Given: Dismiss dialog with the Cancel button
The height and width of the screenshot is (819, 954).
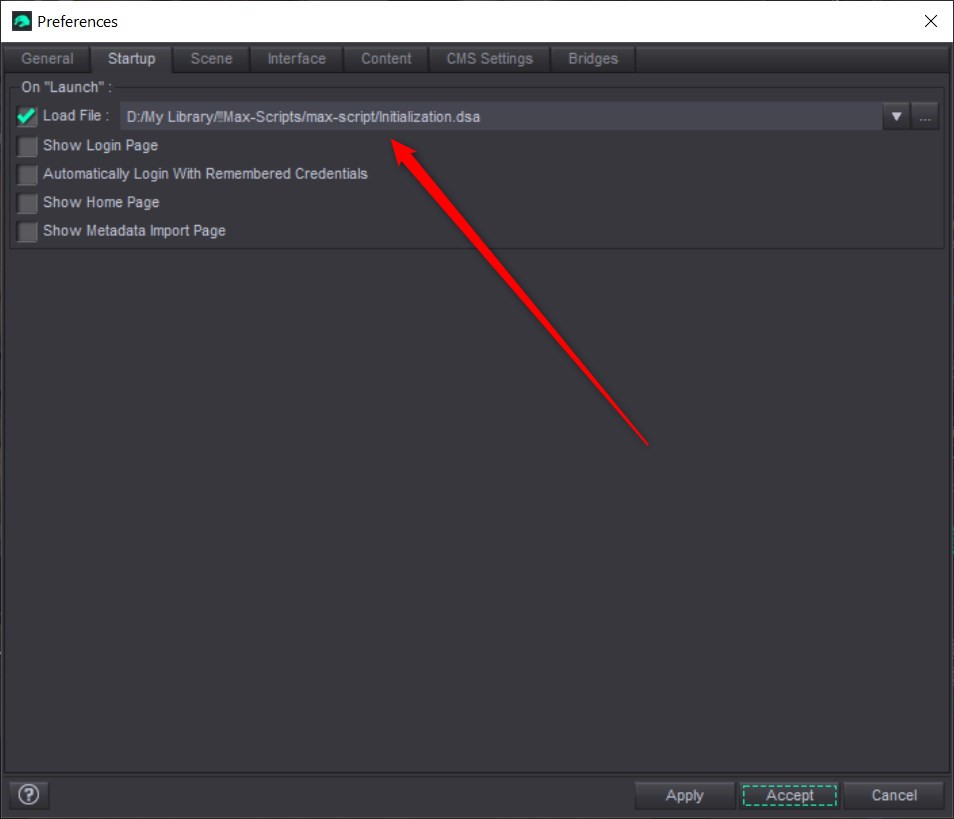Looking at the screenshot, I should coord(894,795).
